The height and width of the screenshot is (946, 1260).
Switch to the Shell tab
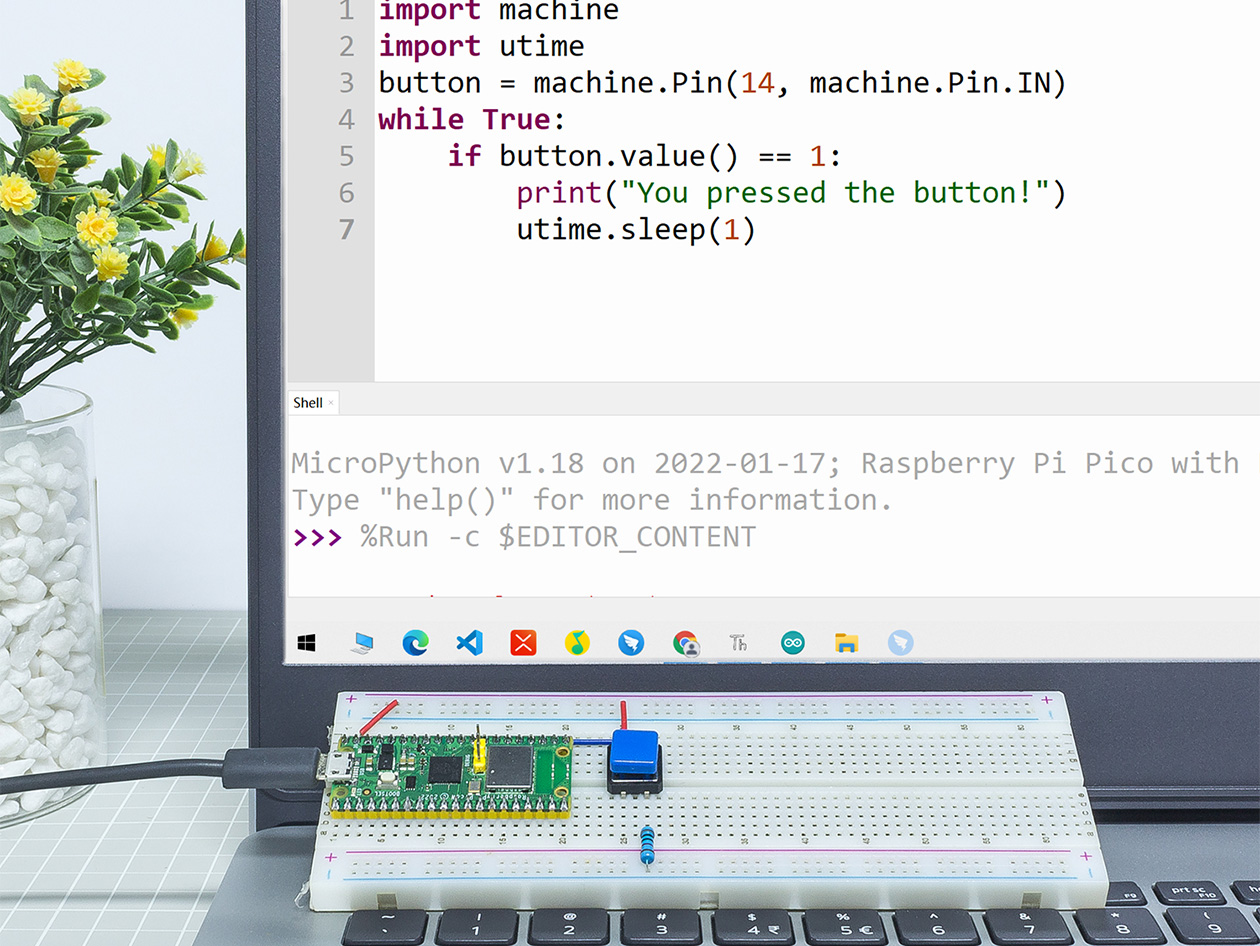pos(308,403)
